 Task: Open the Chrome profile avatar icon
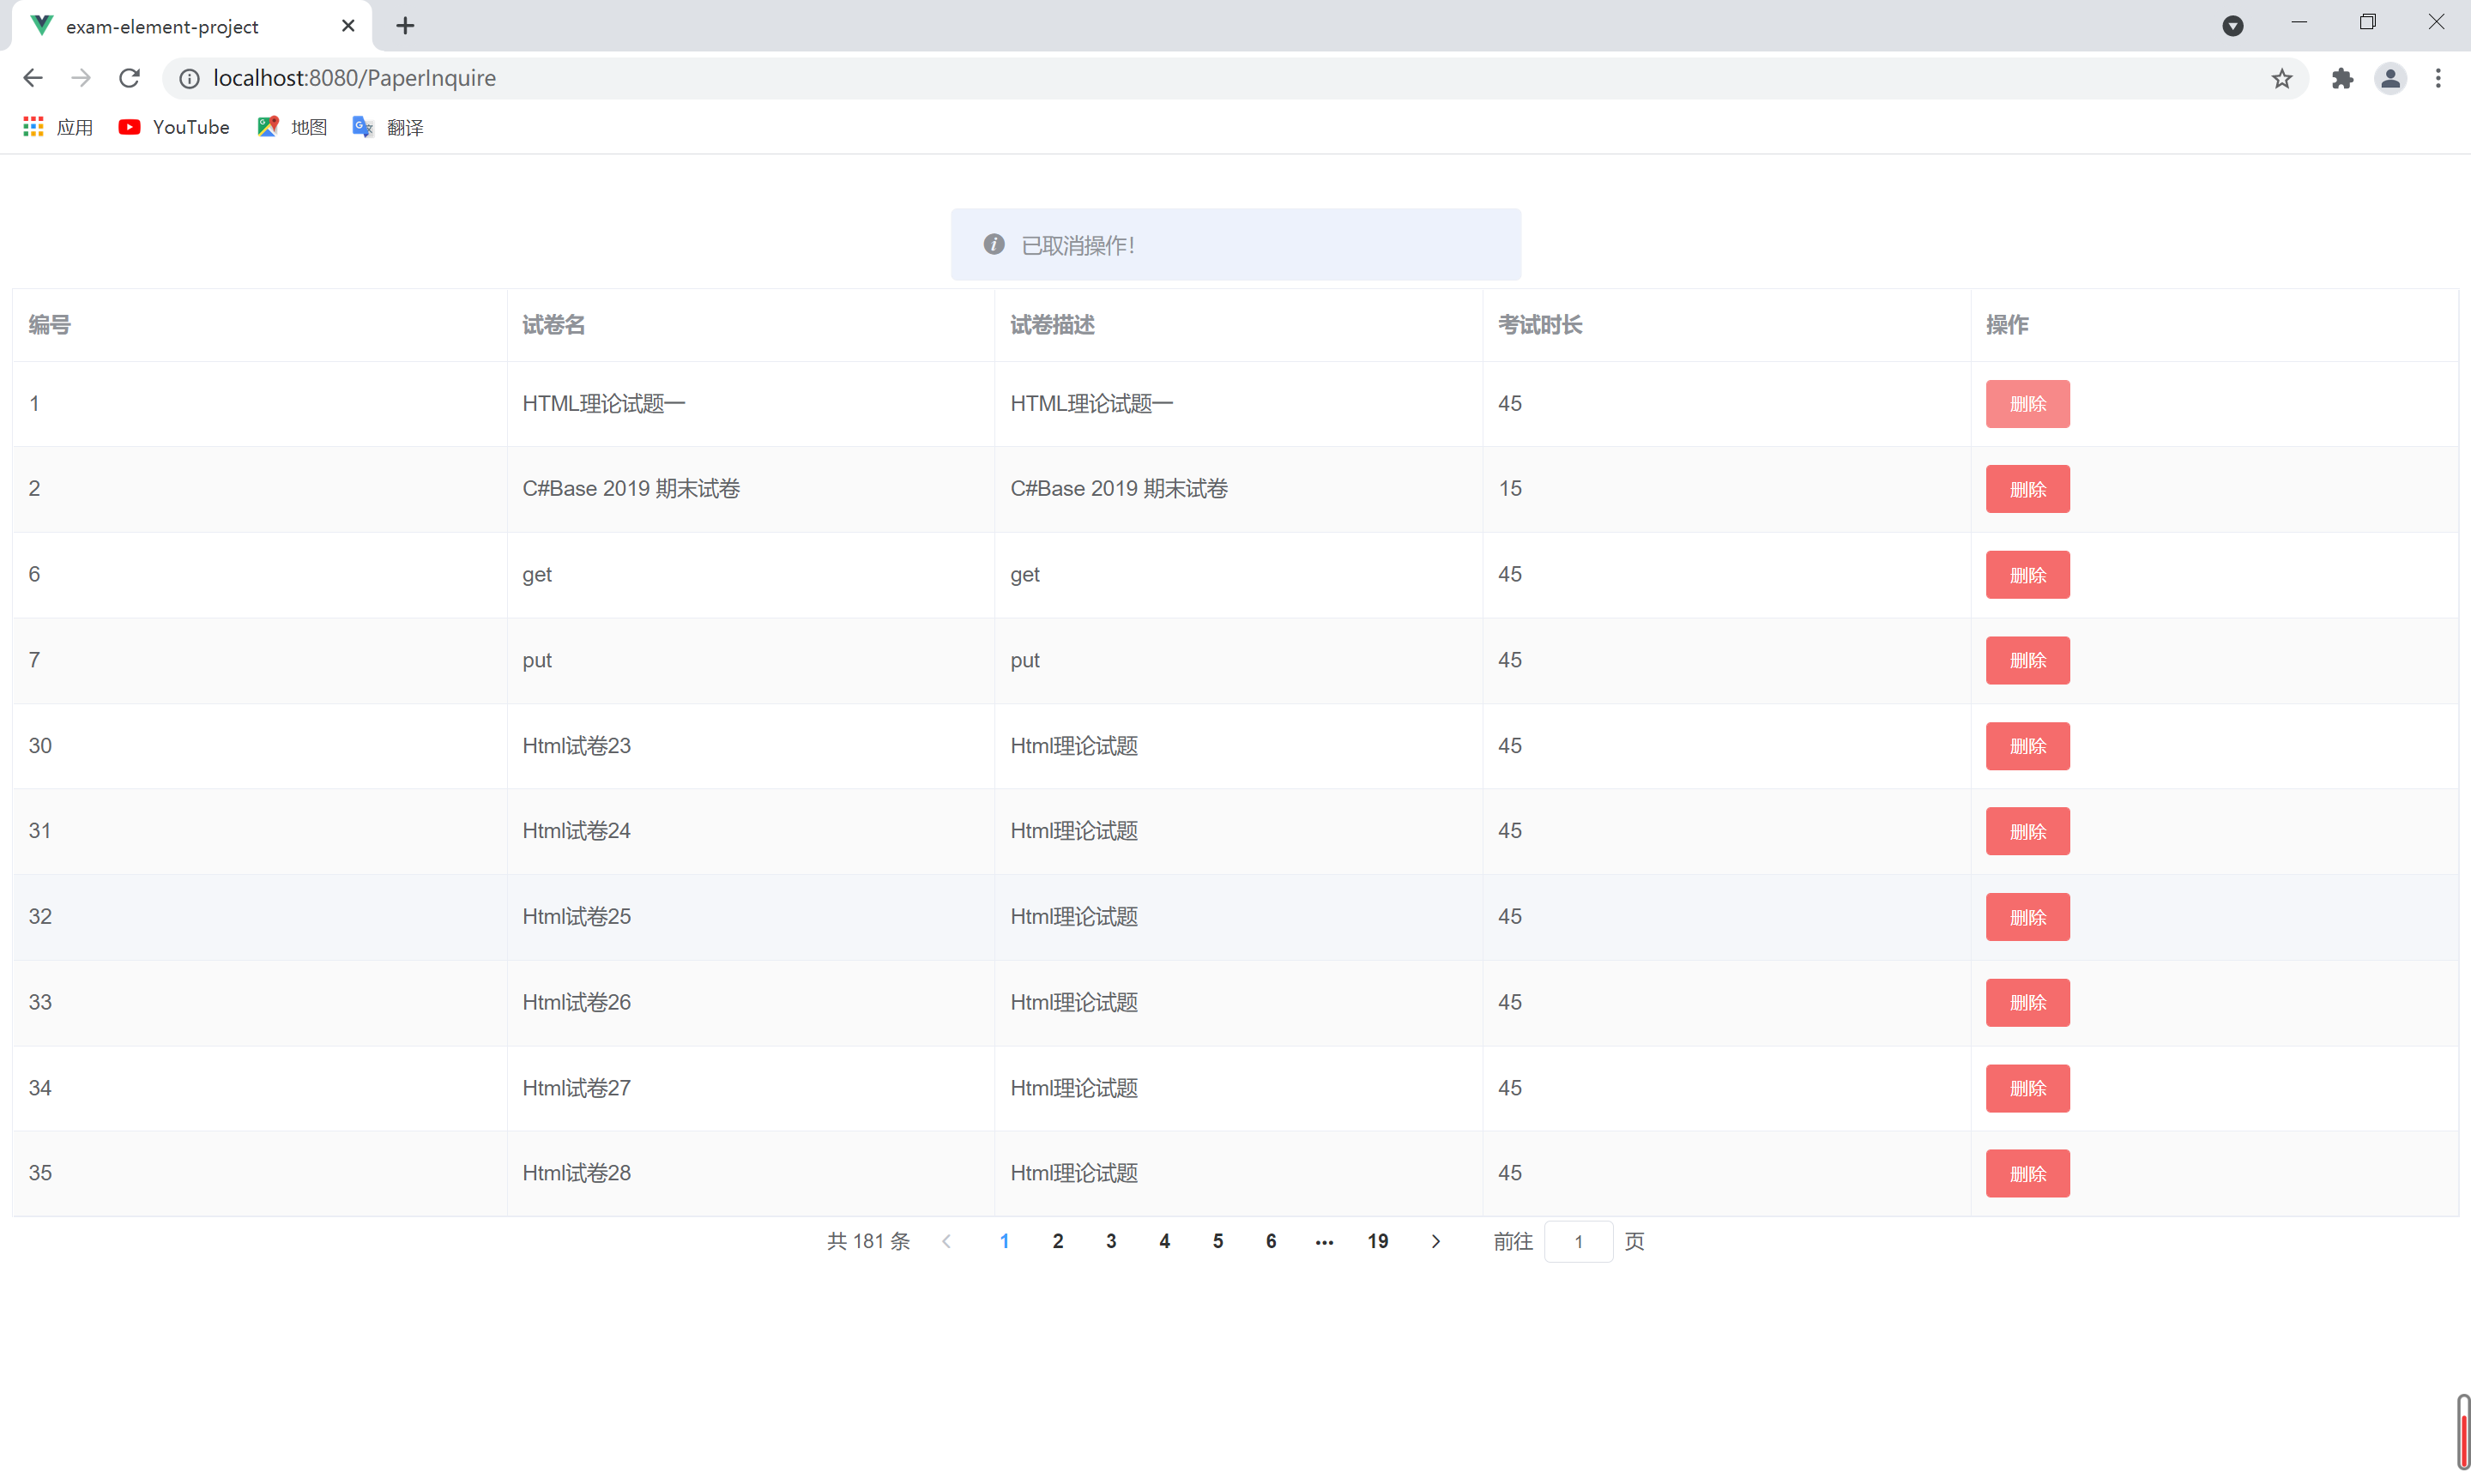click(x=2390, y=78)
